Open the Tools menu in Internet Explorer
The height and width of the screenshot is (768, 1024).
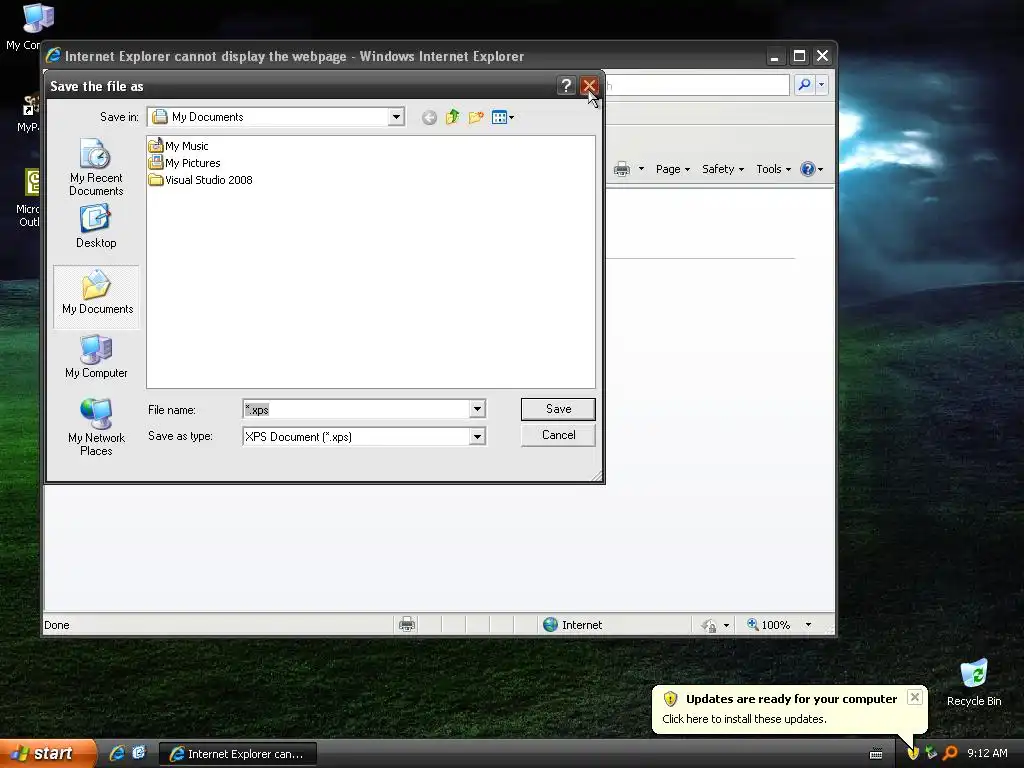[x=773, y=169]
